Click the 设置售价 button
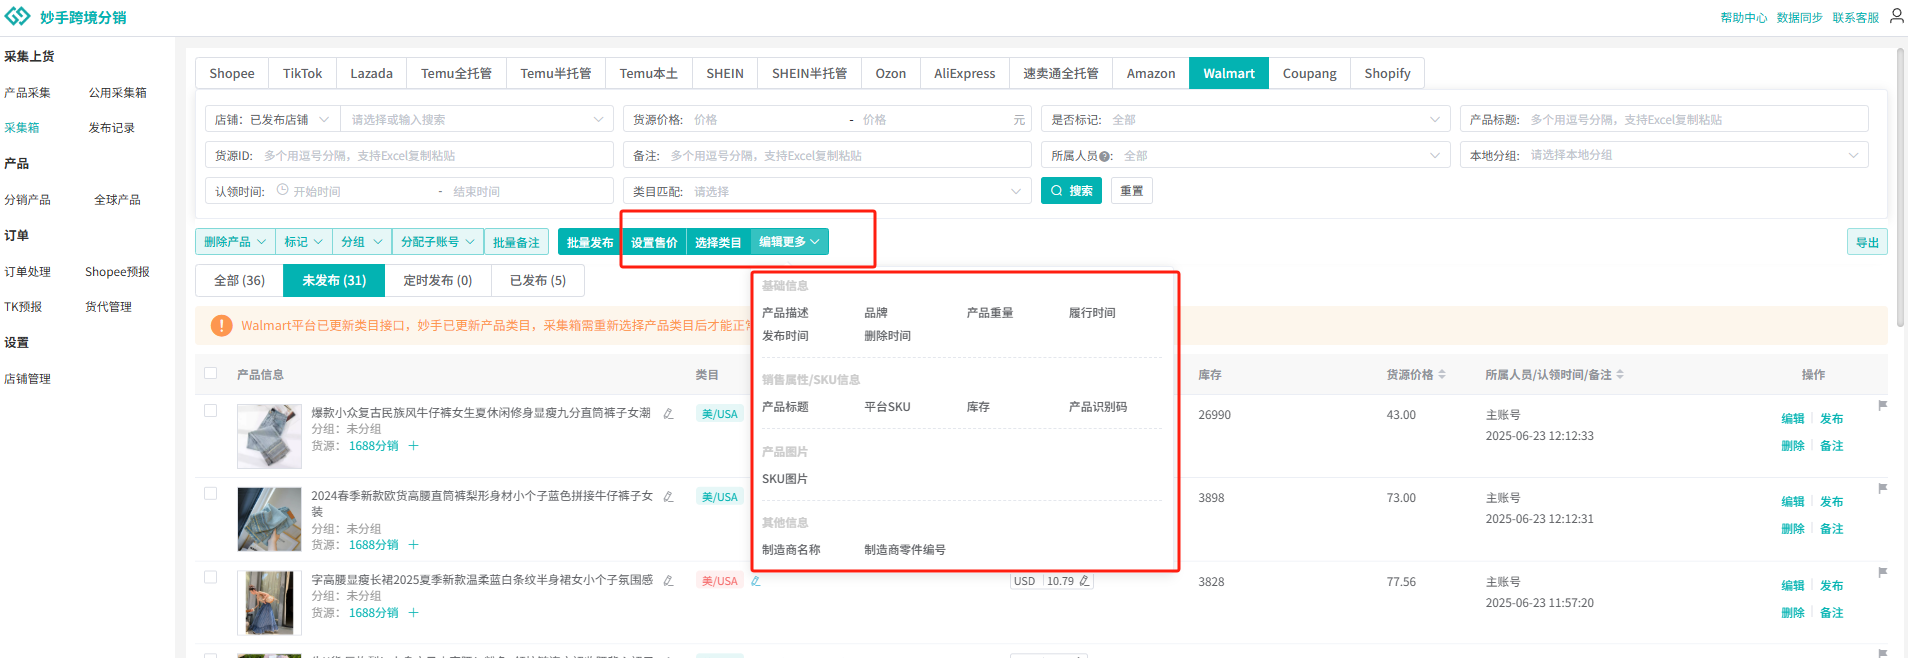This screenshot has height=658, width=1908. pos(654,242)
